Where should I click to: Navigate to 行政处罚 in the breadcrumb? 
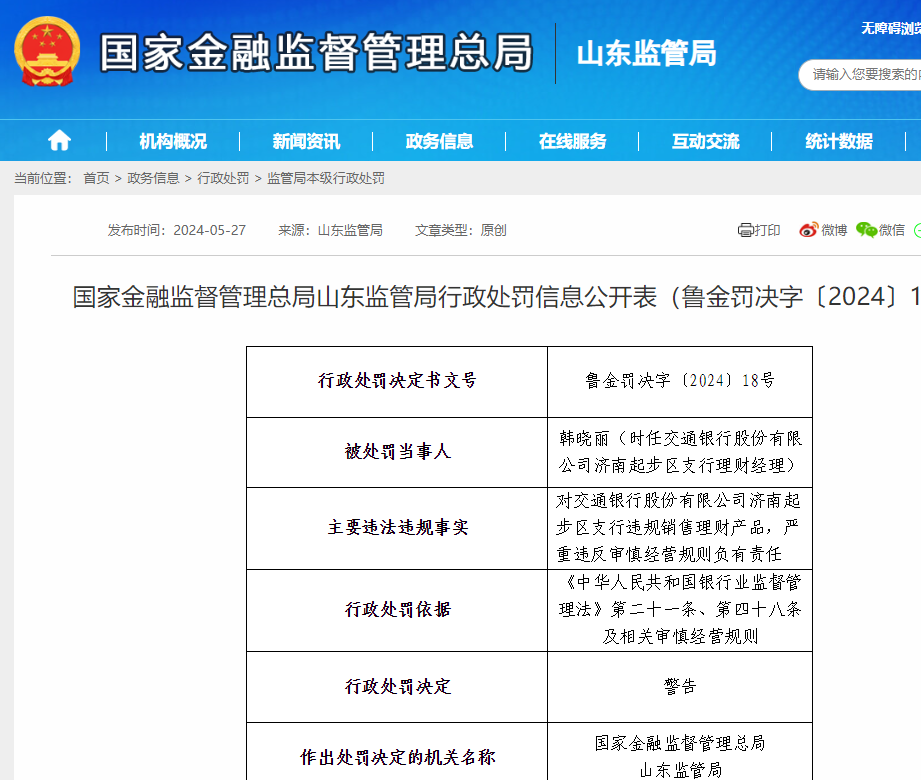point(223,178)
